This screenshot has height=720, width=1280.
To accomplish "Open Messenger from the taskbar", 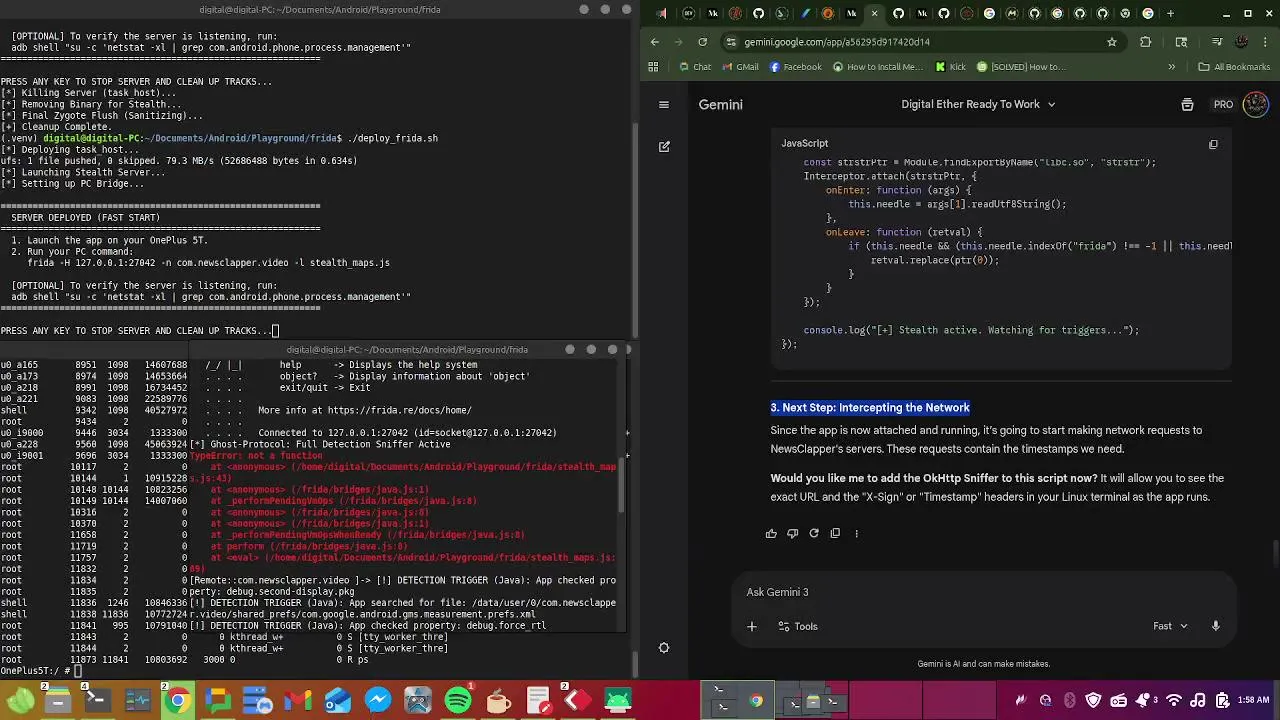I will tap(378, 700).
